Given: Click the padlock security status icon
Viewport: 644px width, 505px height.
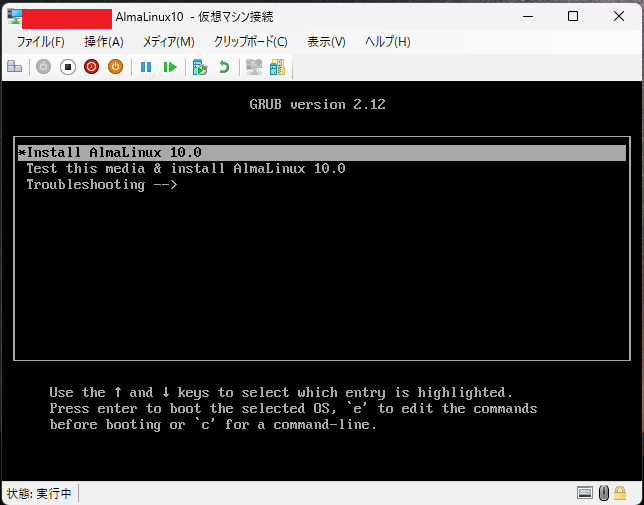Looking at the screenshot, I should (620, 493).
